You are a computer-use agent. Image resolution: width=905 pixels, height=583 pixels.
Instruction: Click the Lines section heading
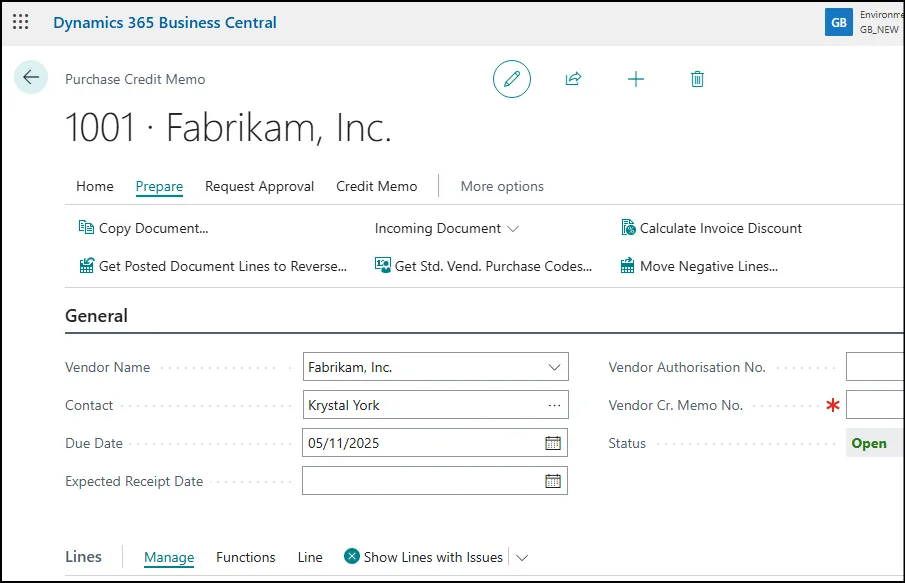(83, 556)
